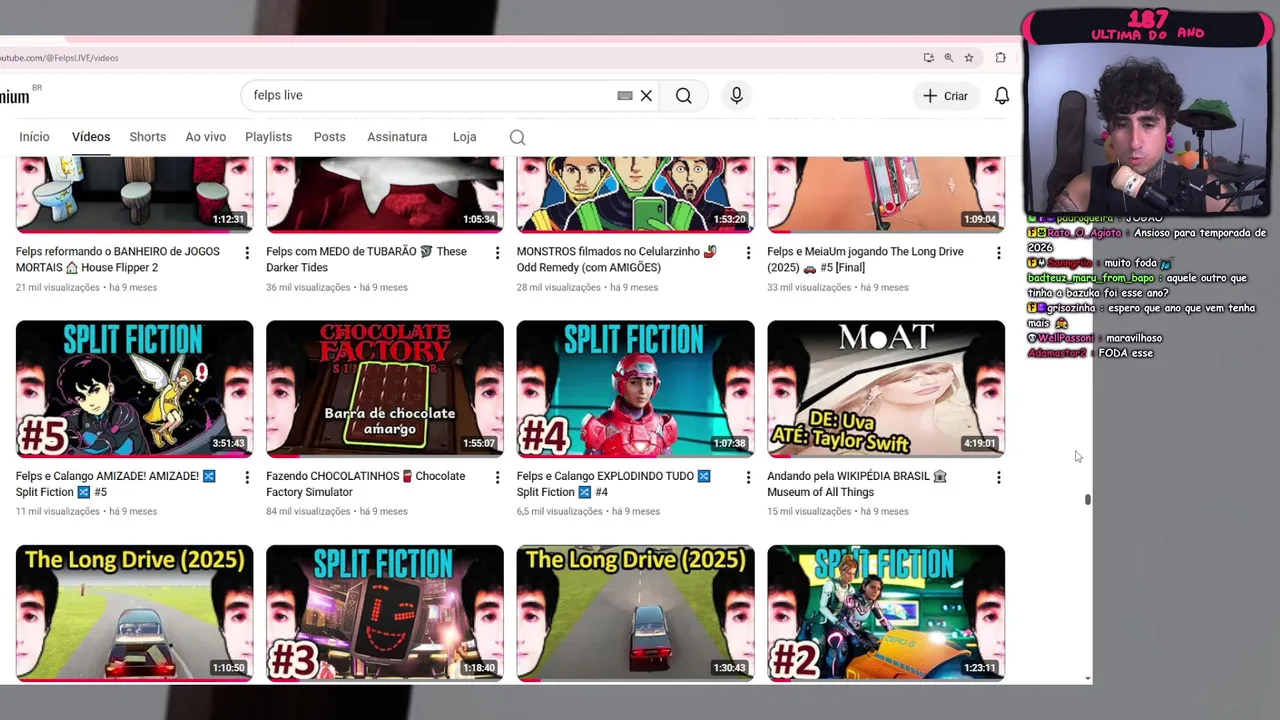This screenshot has width=1280, height=720.
Task: Open options menu for Long Drive #5 Final video
Action: [x=998, y=254]
